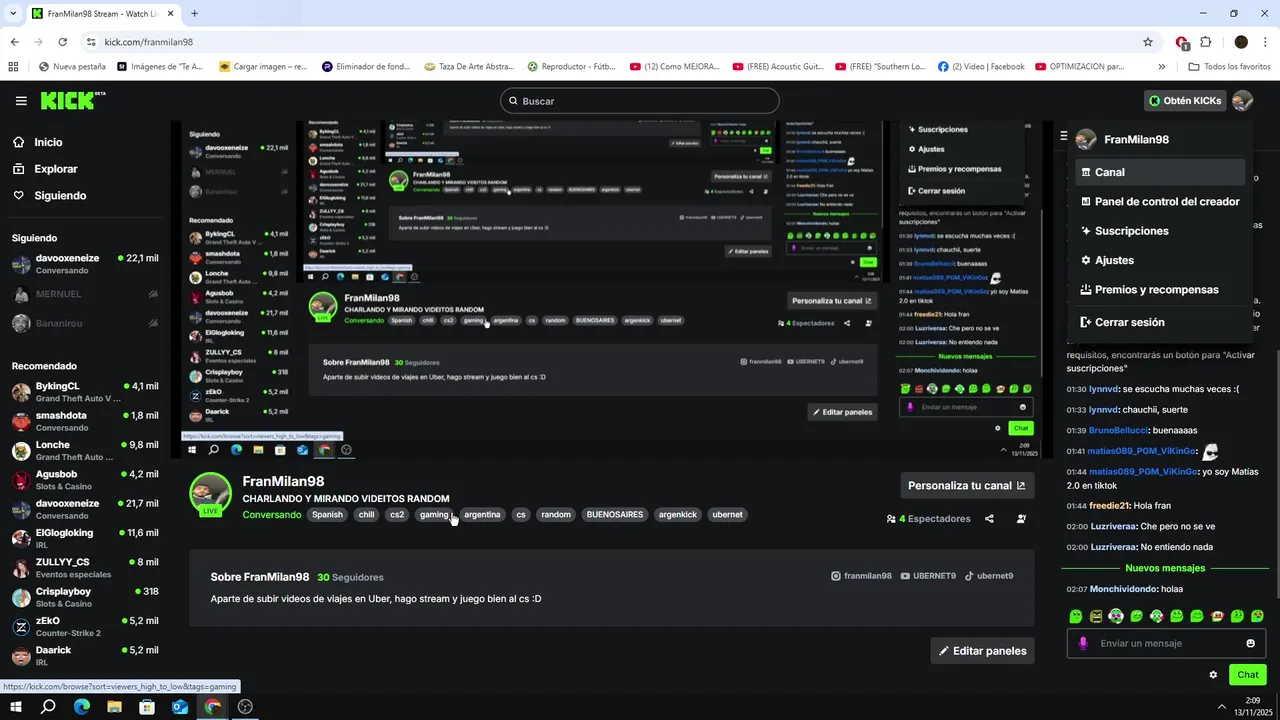Open MERNUEL offline channel

tap(85, 294)
